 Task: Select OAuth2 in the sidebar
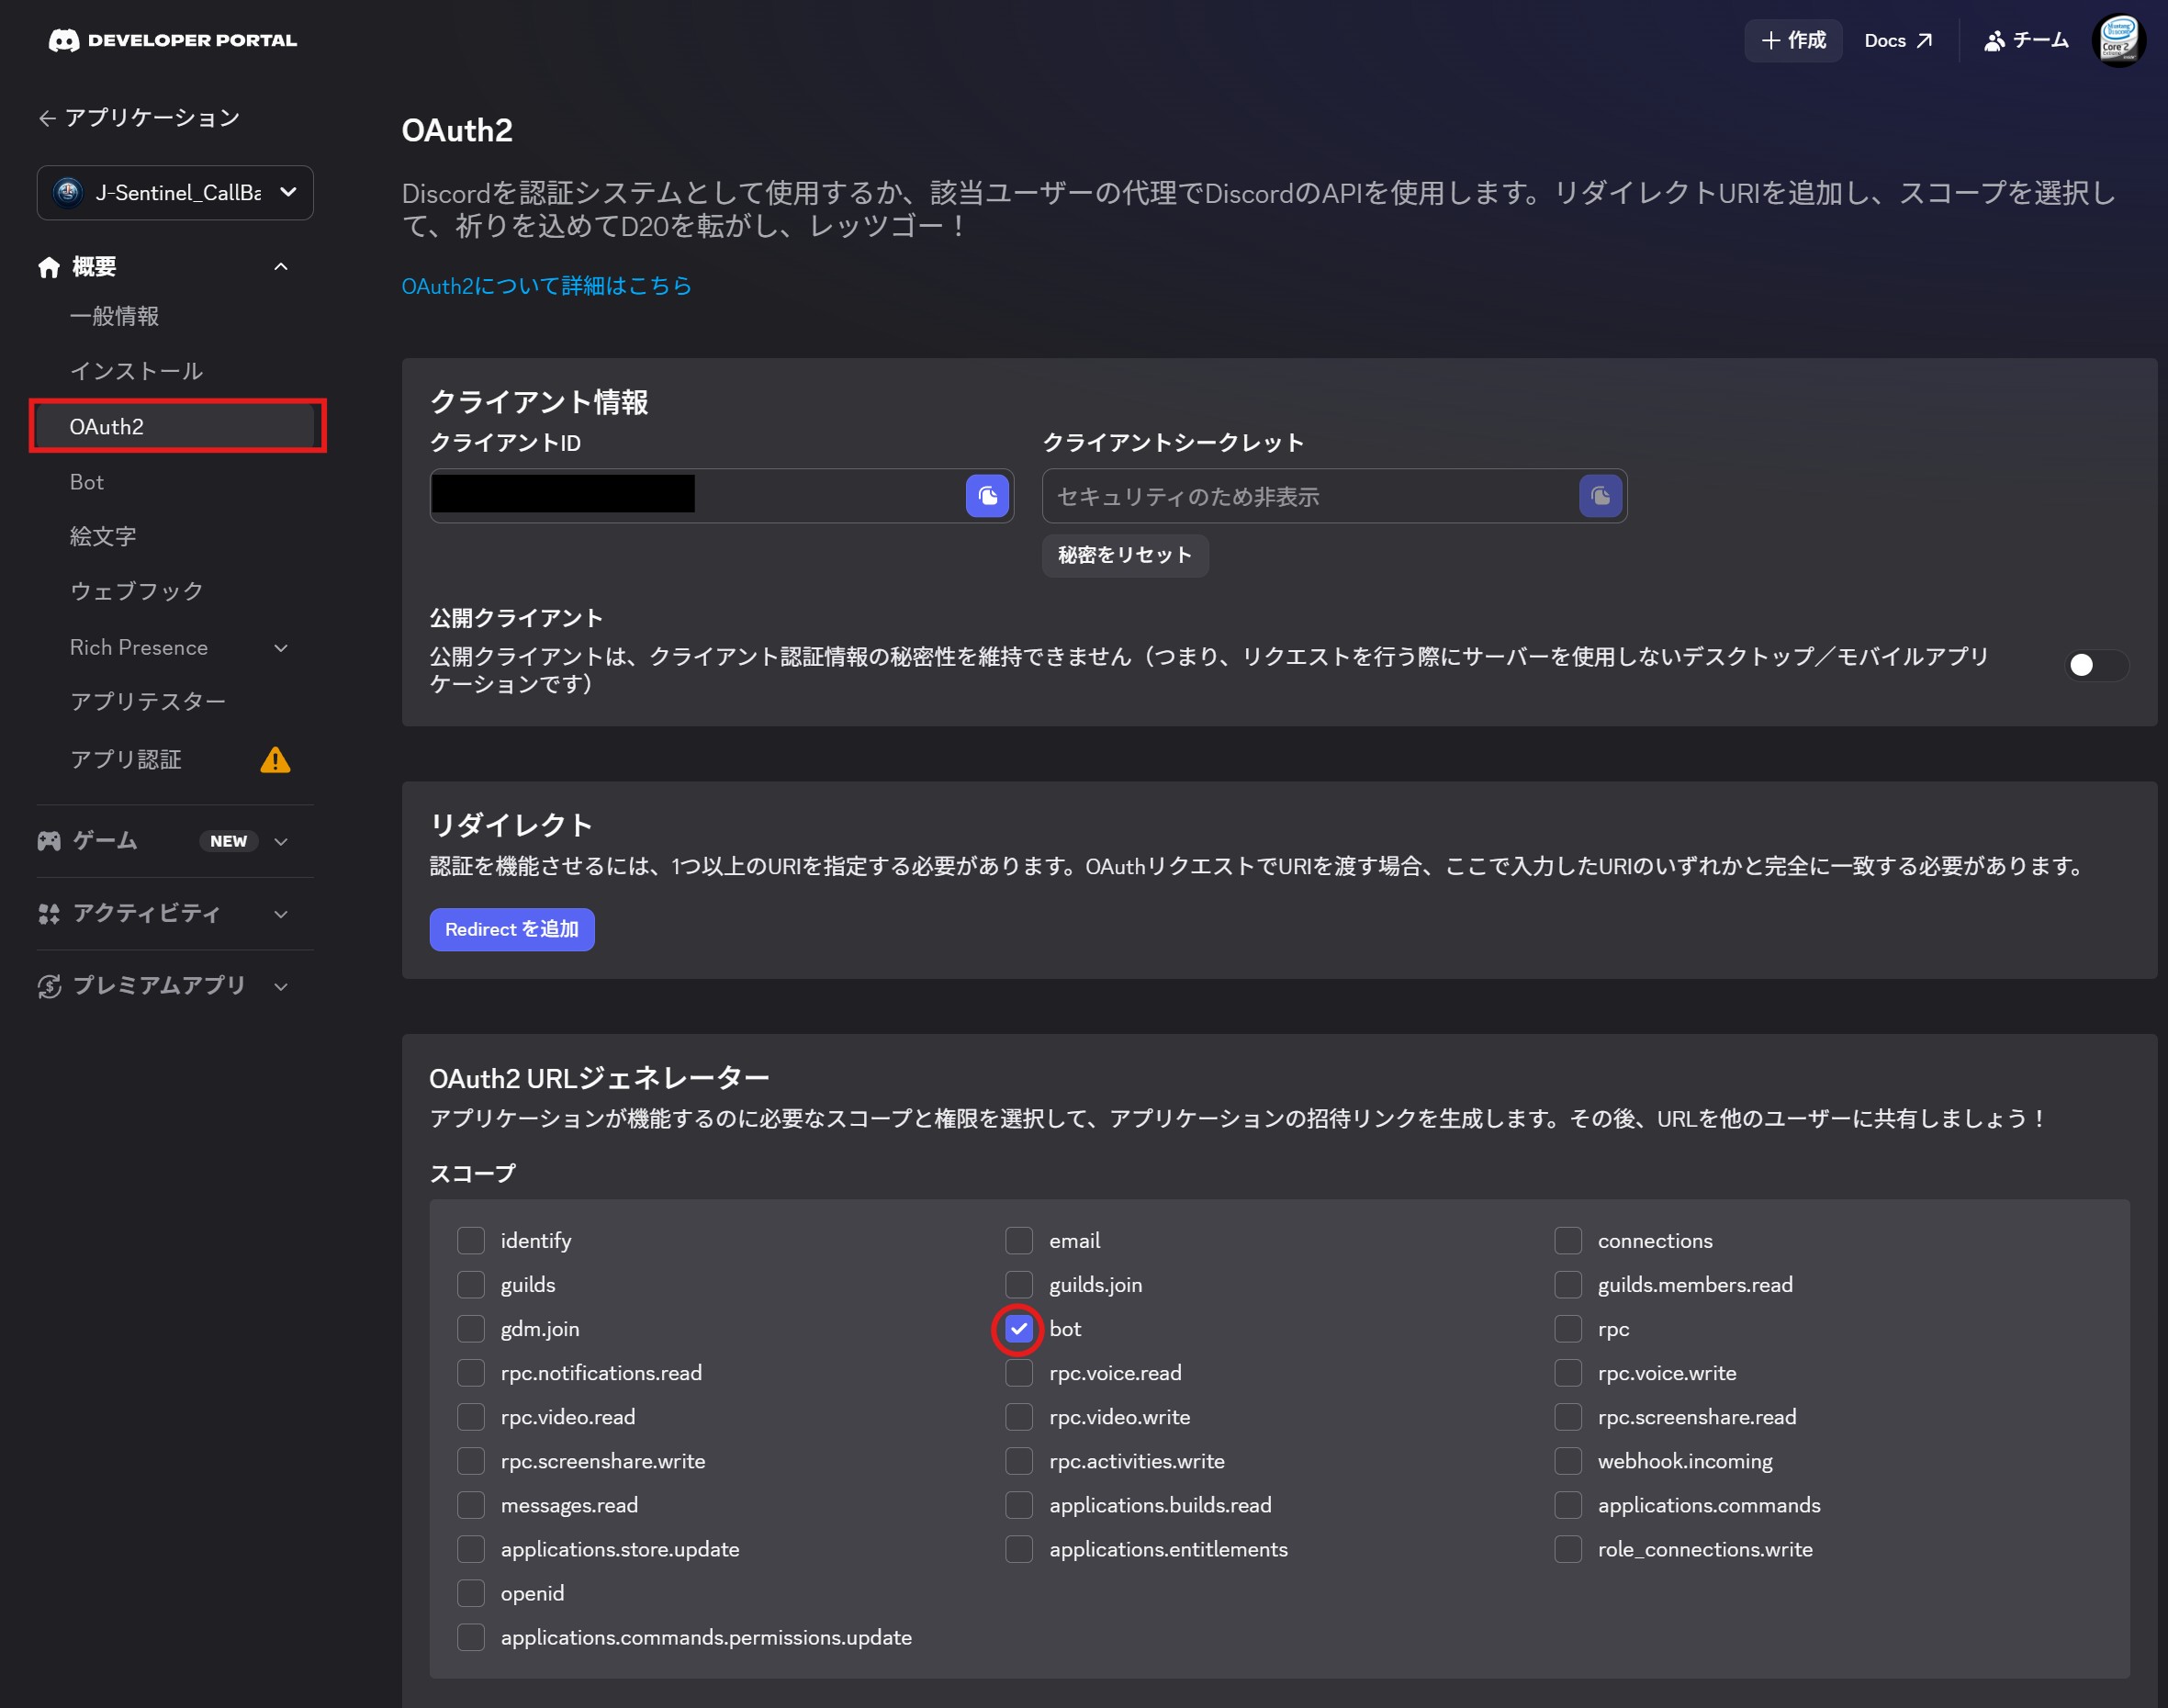(x=177, y=426)
